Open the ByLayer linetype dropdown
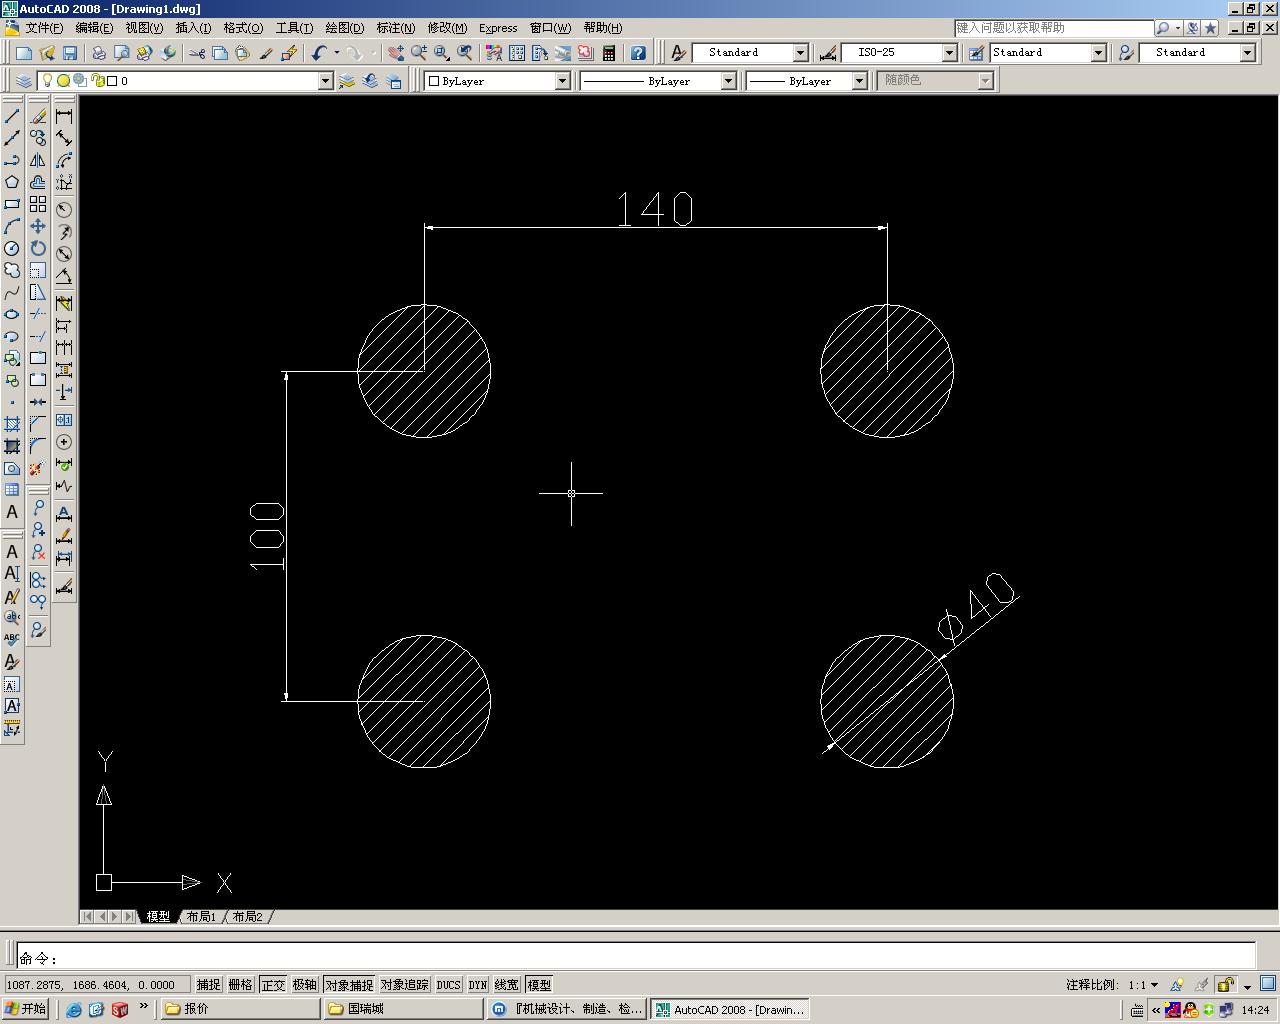This screenshot has height=1024, width=1280. coord(728,81)
